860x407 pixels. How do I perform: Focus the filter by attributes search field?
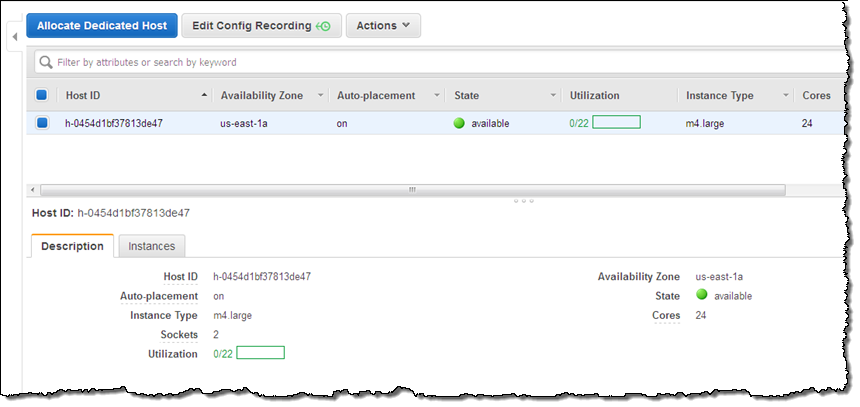440,62
